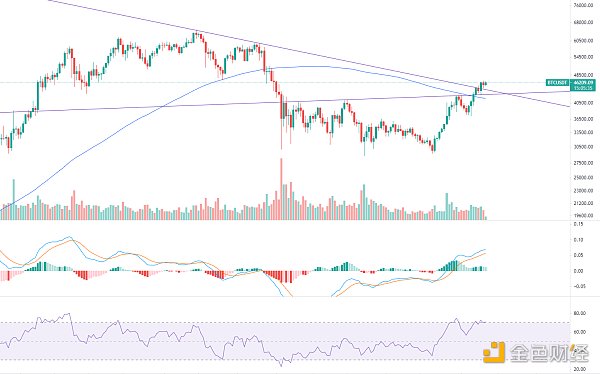Click the tall teal volume bar at far left
This screenshot has height=374, width=600.
pos(14,199)
